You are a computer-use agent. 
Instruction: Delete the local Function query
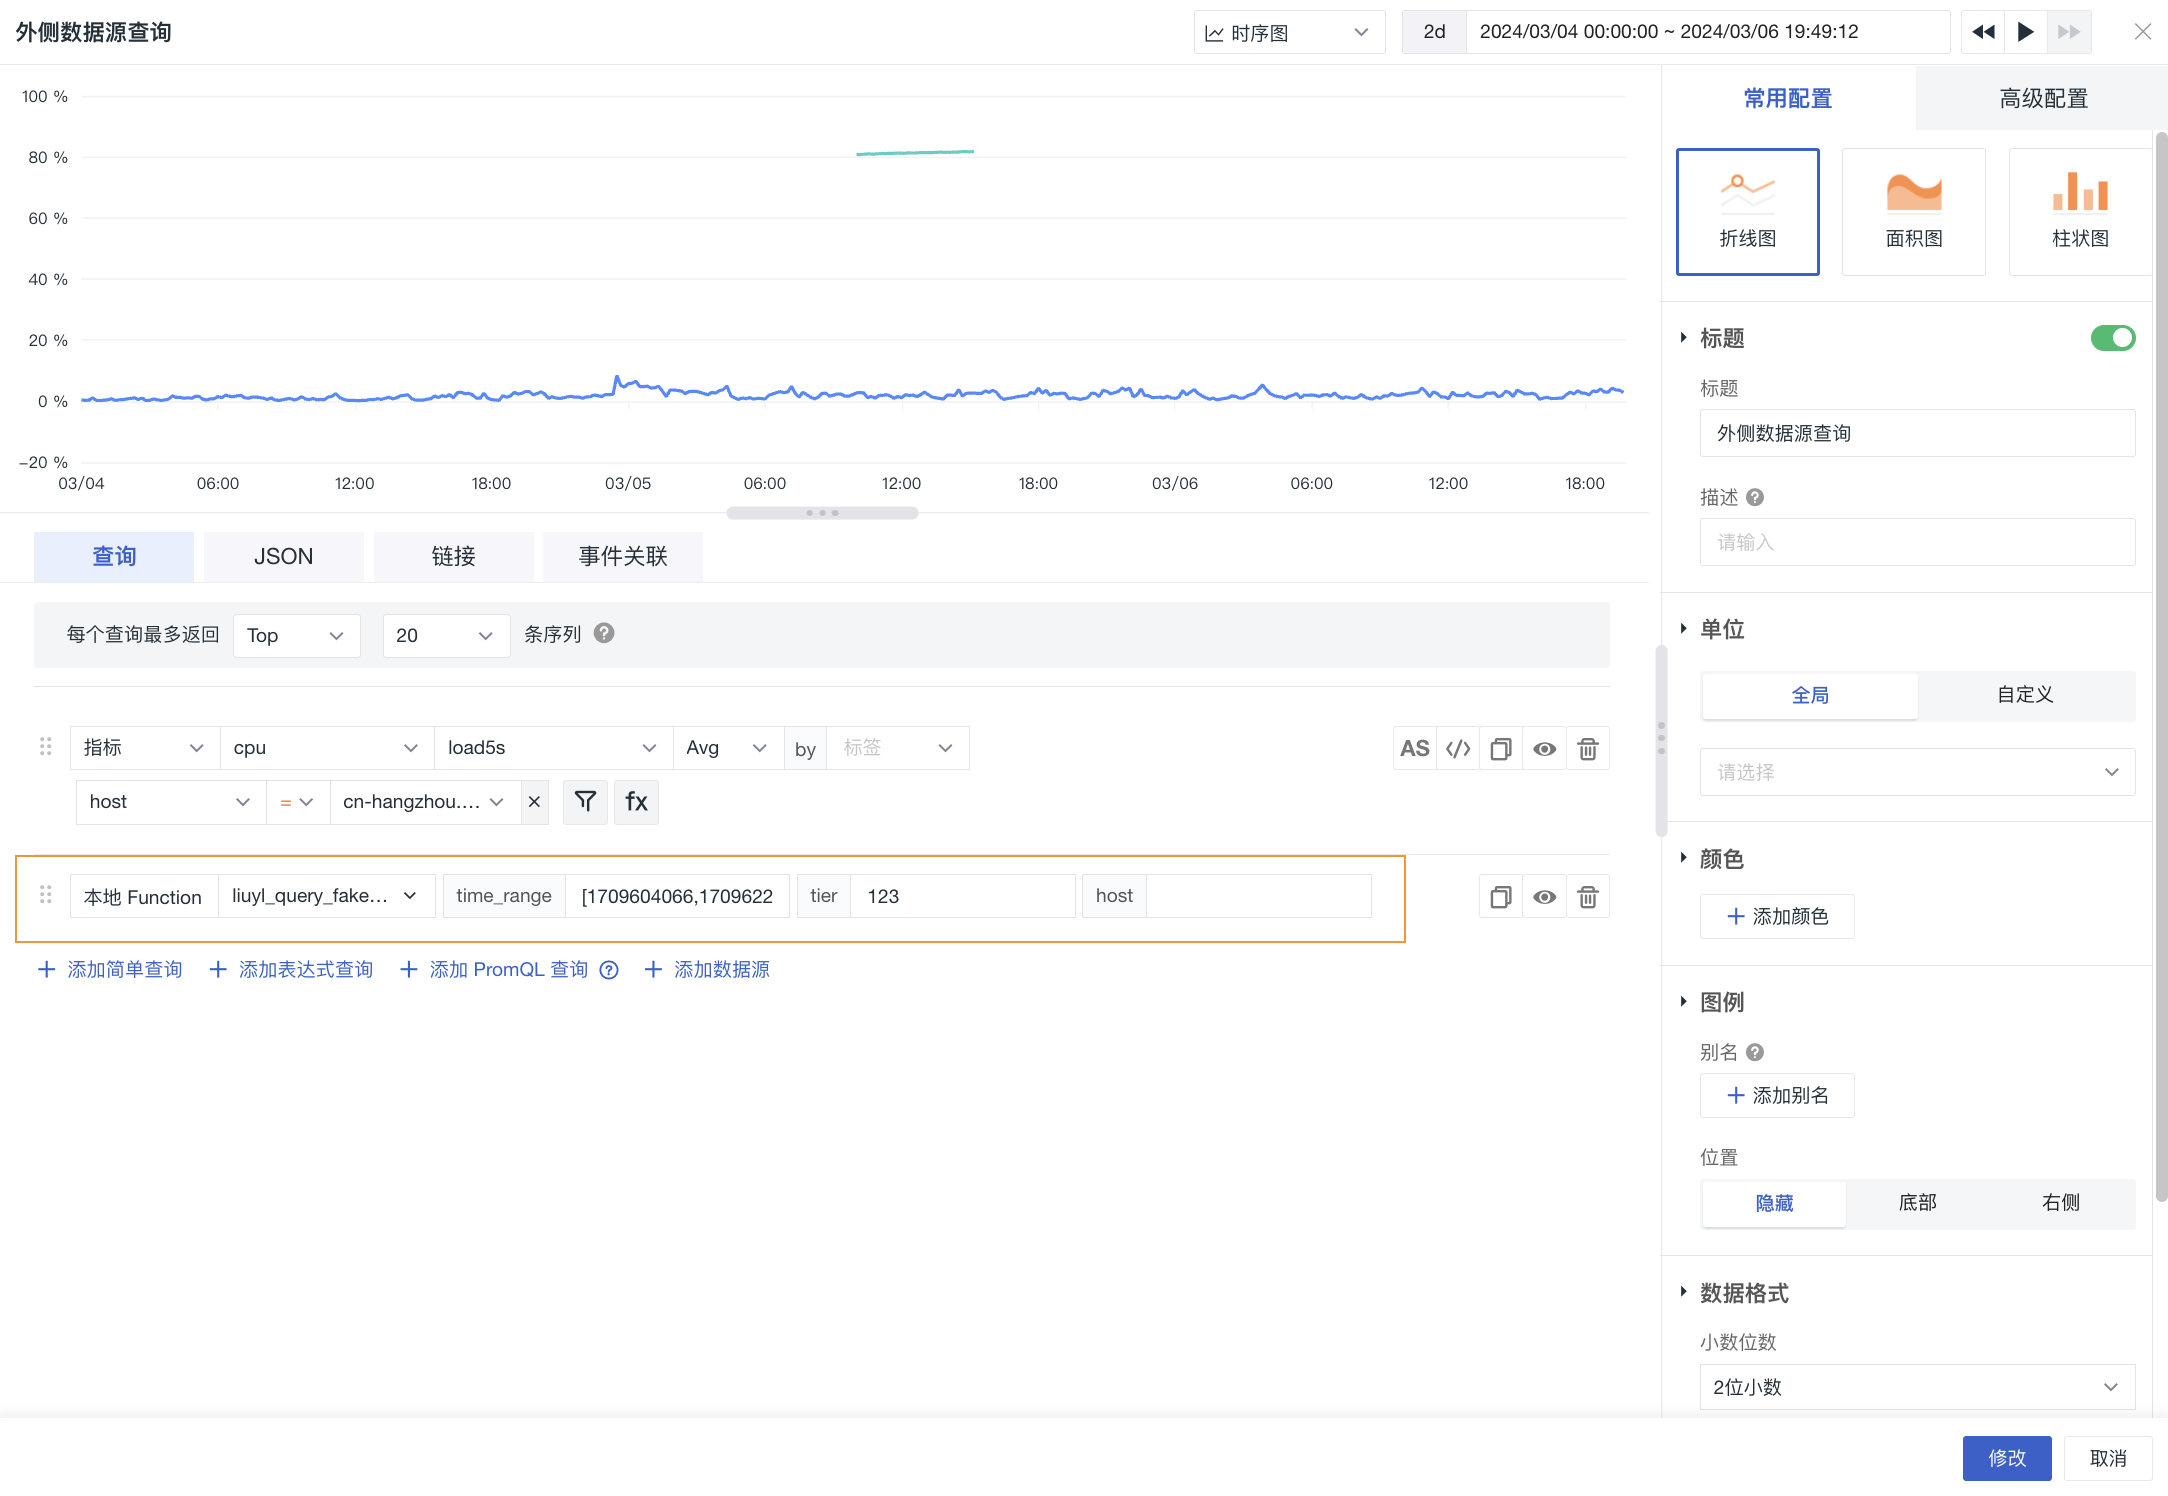1587,897
